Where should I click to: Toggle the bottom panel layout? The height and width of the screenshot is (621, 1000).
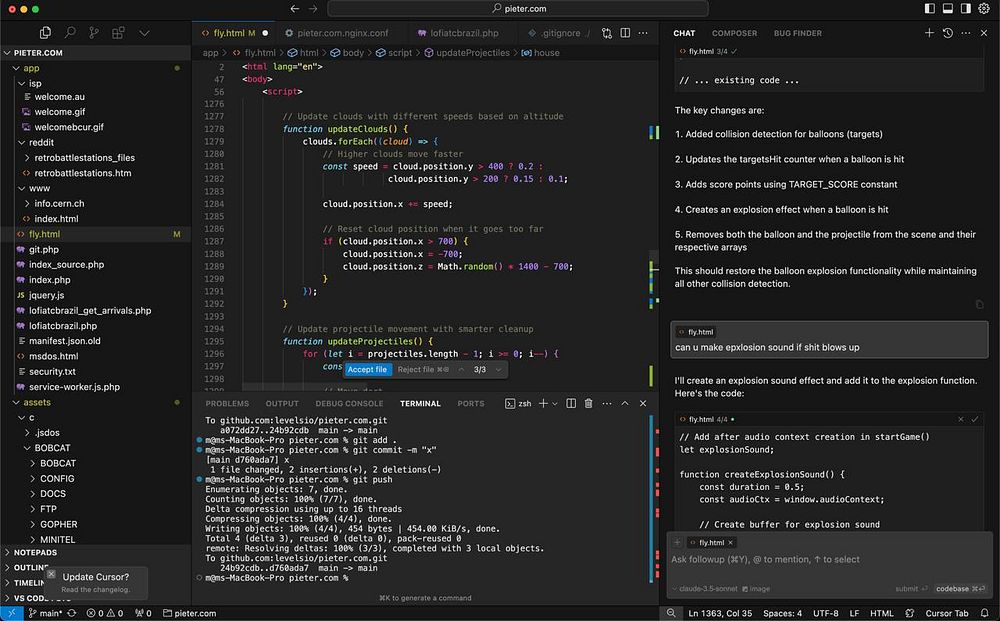947,8
